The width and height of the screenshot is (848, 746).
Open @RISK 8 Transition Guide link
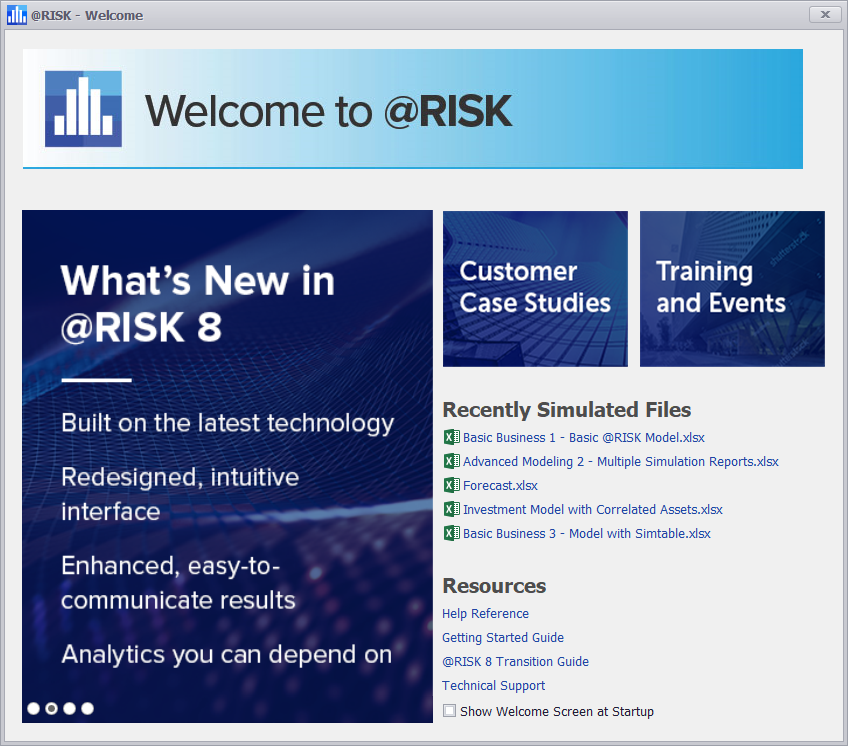tap(515, 662)
